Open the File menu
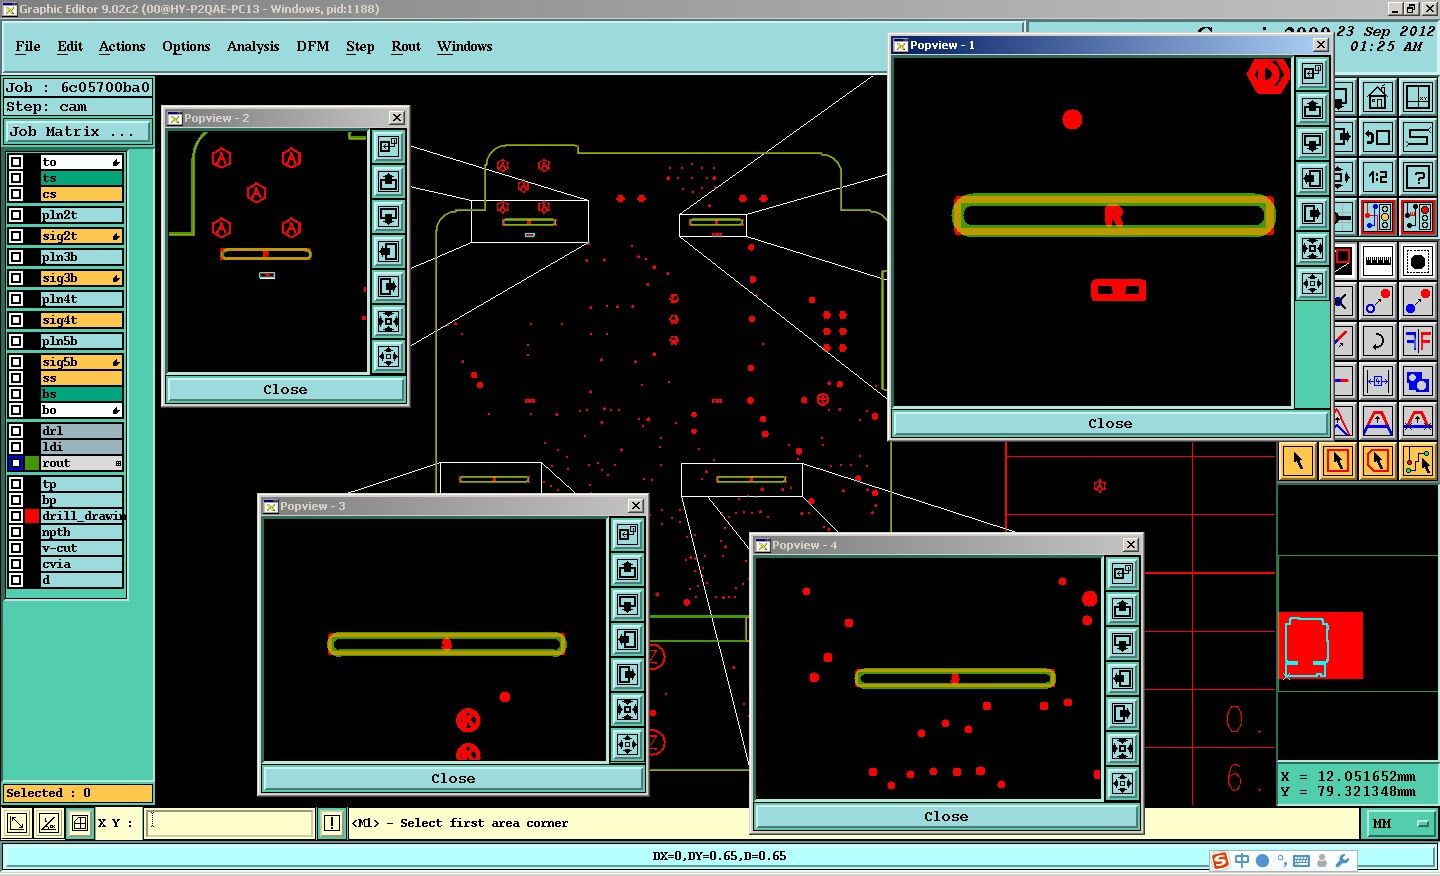 point(28,46)
